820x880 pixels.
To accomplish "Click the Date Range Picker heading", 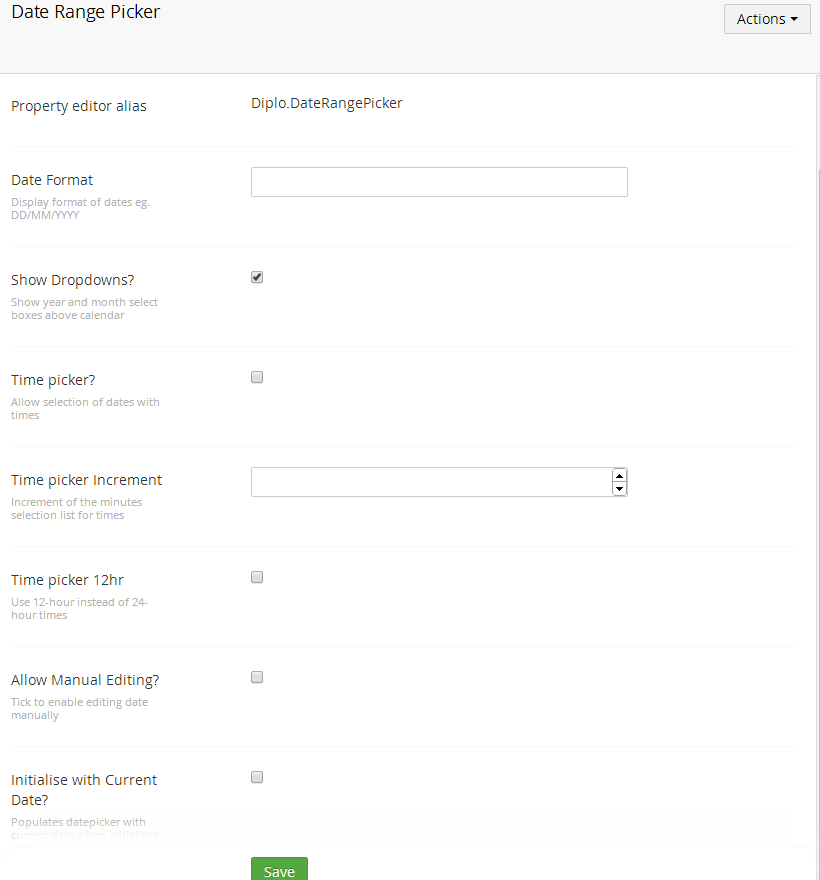I will 85,13.
